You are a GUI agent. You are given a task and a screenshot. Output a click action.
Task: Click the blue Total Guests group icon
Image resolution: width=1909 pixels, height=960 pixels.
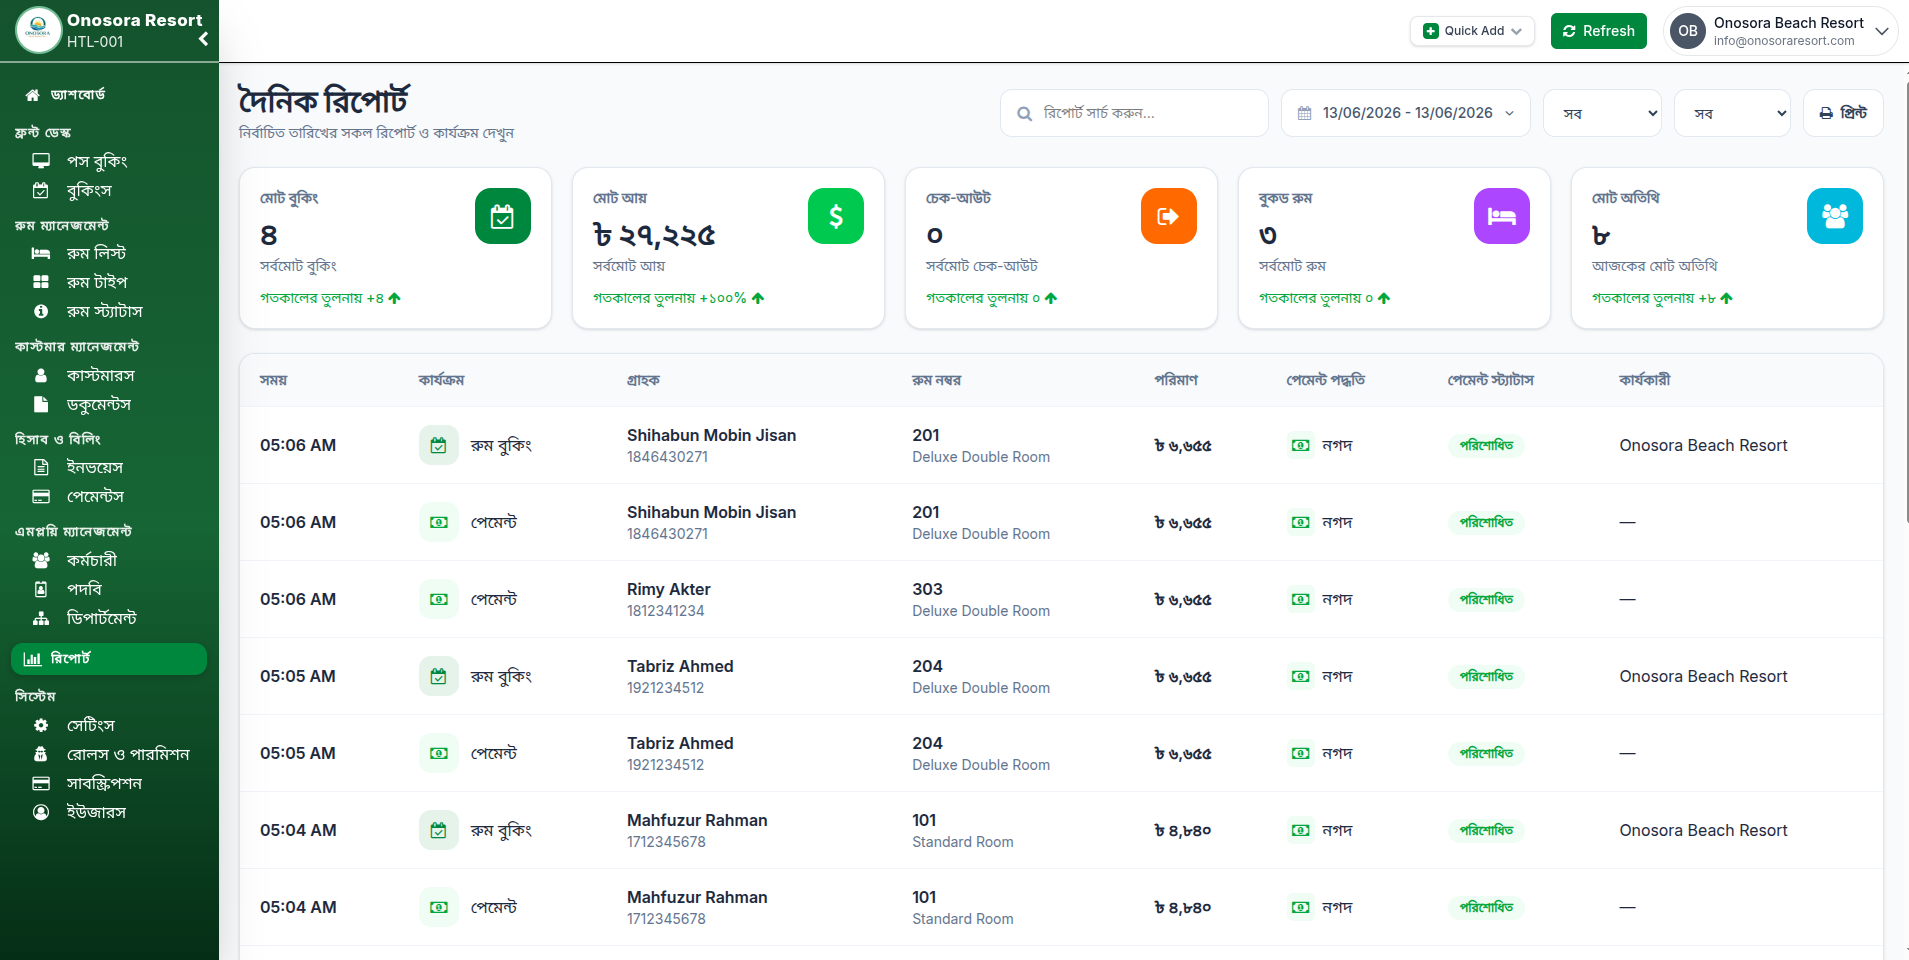[1834, 216]
